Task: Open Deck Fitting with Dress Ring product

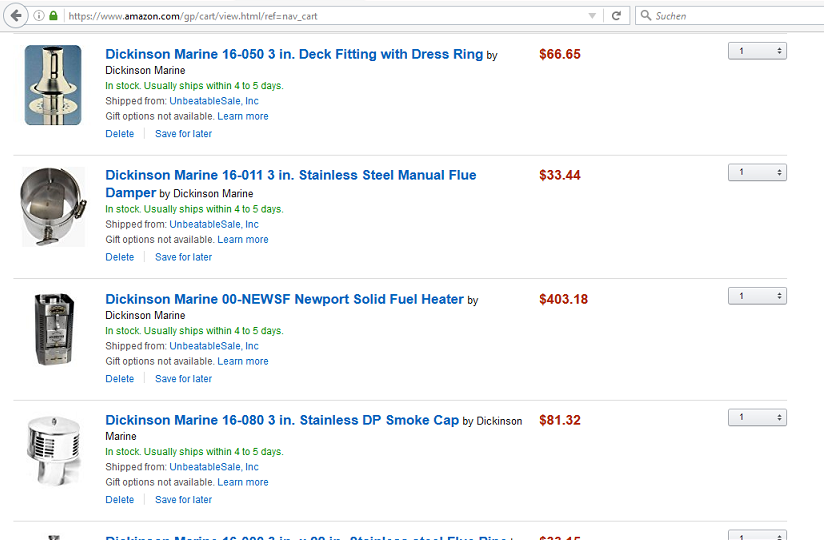Action: click(294, 54)
